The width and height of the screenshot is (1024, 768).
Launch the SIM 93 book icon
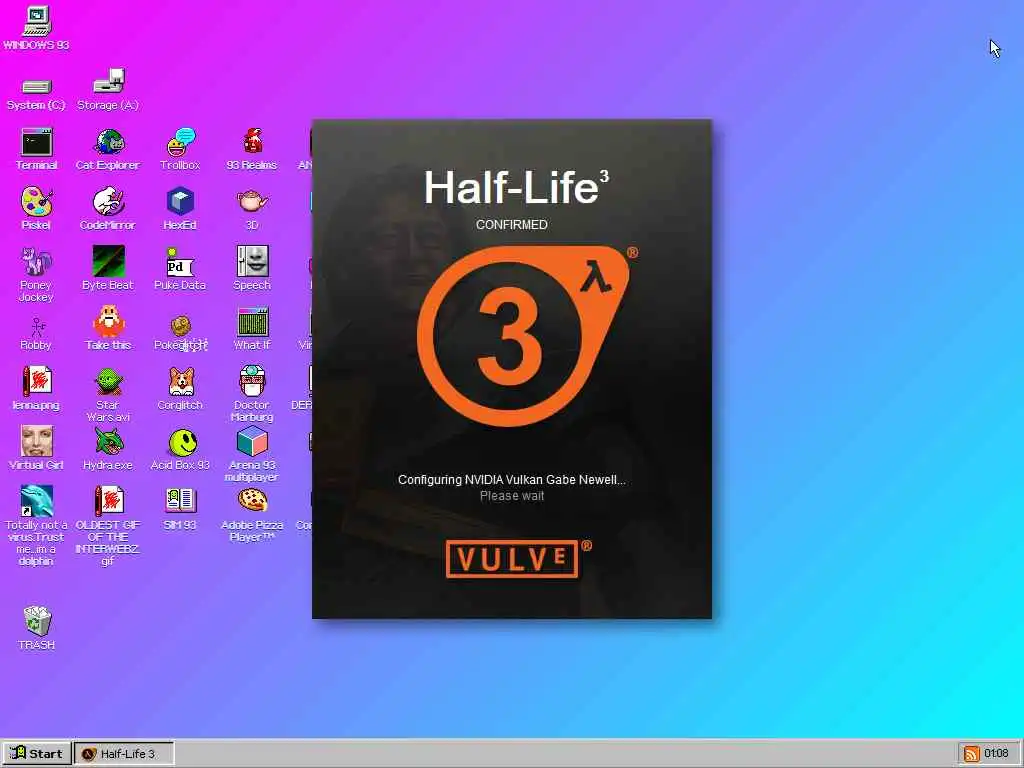pos(180,509)
